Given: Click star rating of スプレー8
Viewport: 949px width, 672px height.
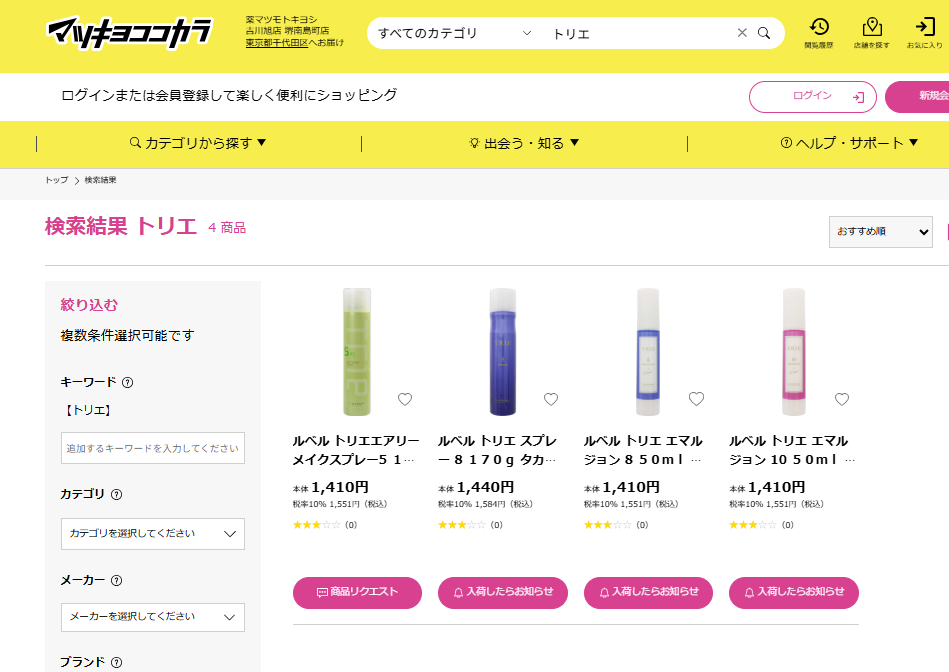Looking at the screenshot, I should coord(462,525).
